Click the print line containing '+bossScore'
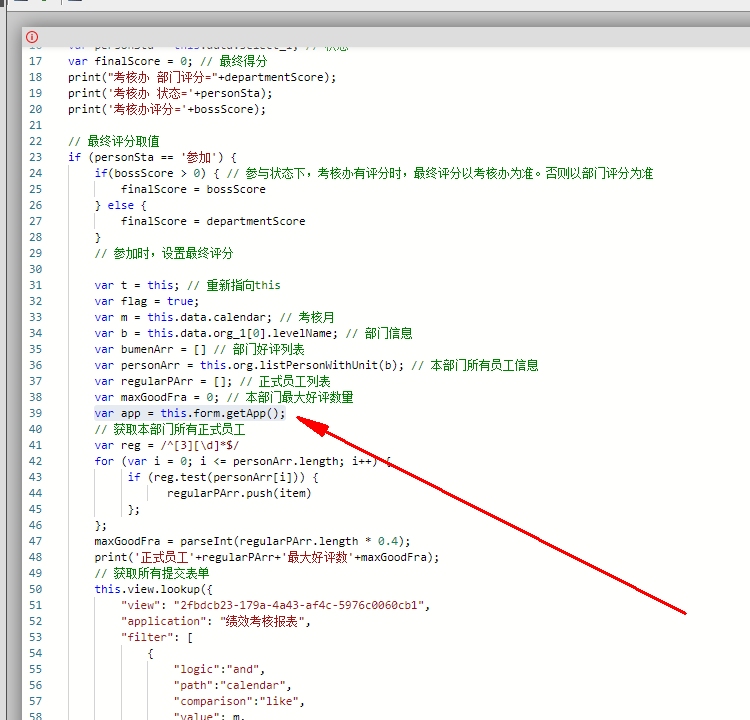This screenshot has width=750, height=720. 166,109
